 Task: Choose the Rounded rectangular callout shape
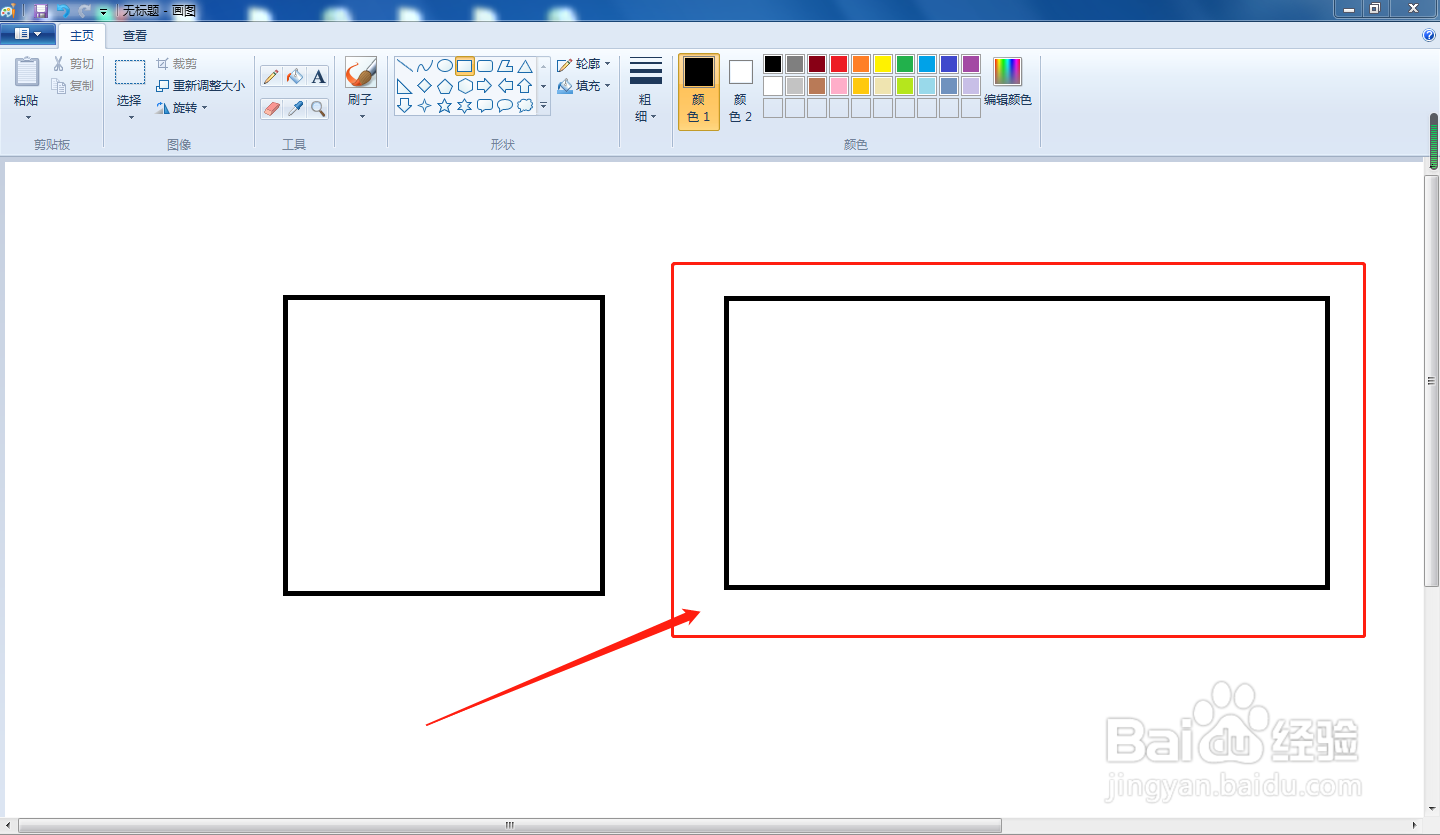point(485,105)
